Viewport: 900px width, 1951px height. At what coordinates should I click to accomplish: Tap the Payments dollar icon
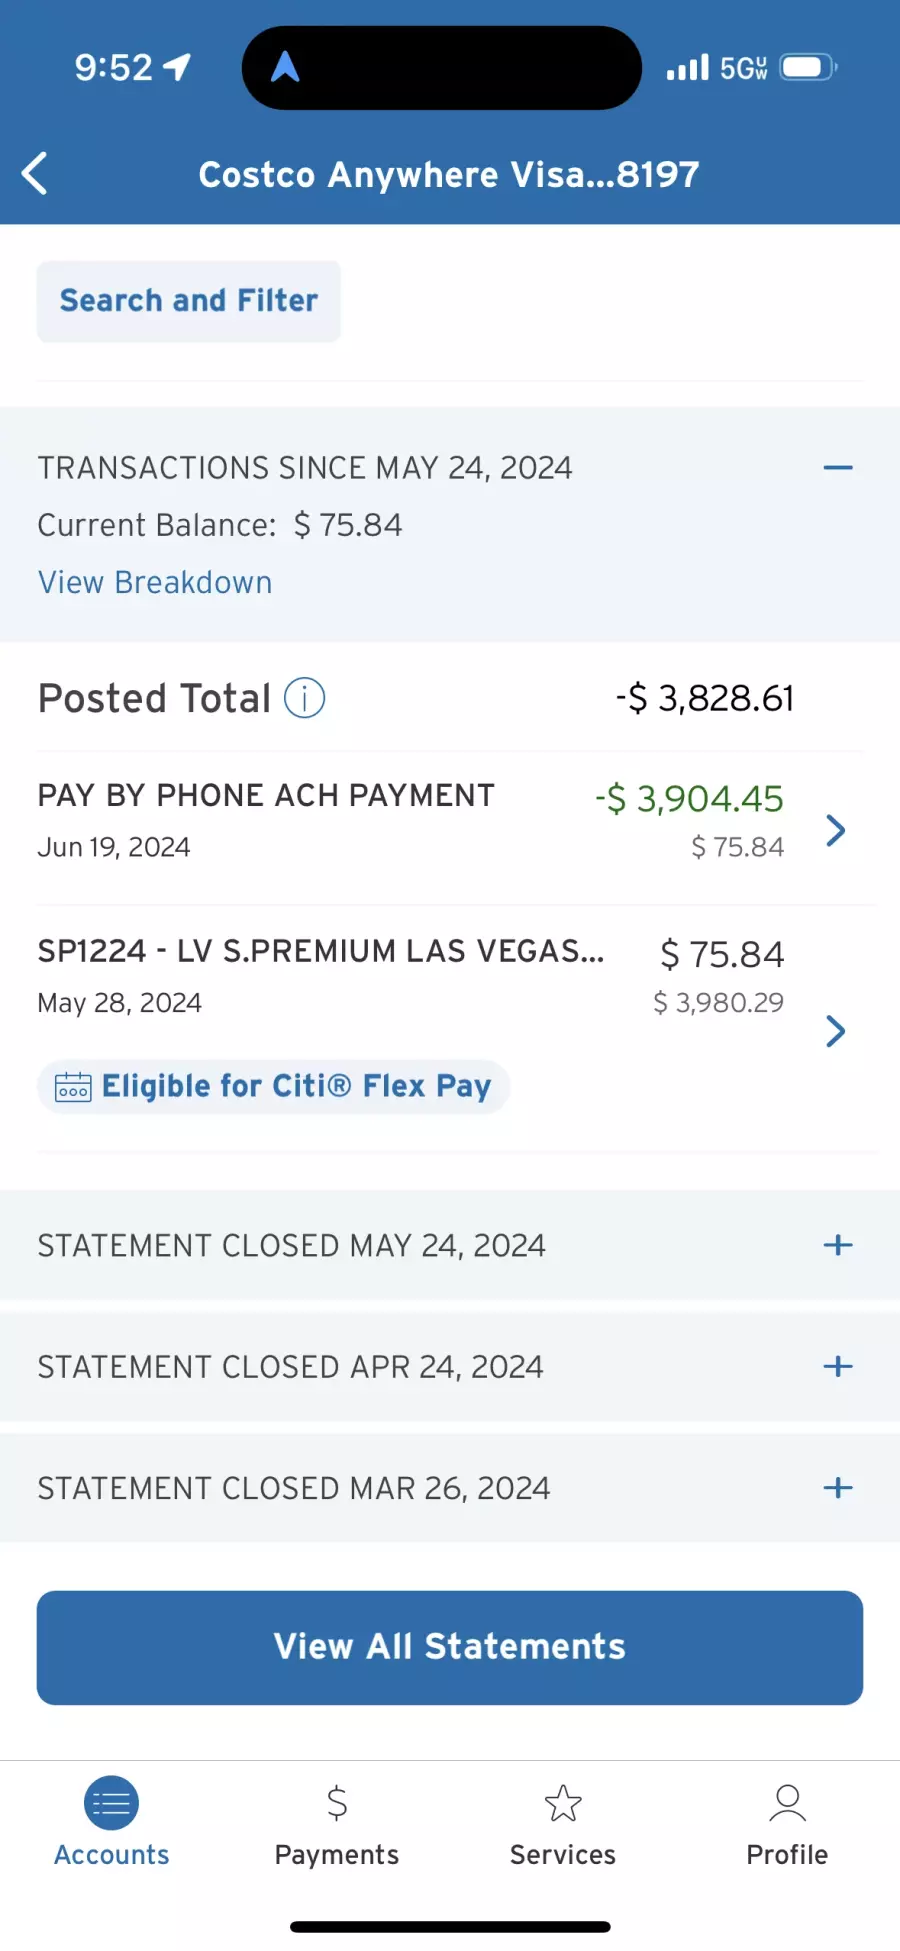click(x=337, y=1803)
